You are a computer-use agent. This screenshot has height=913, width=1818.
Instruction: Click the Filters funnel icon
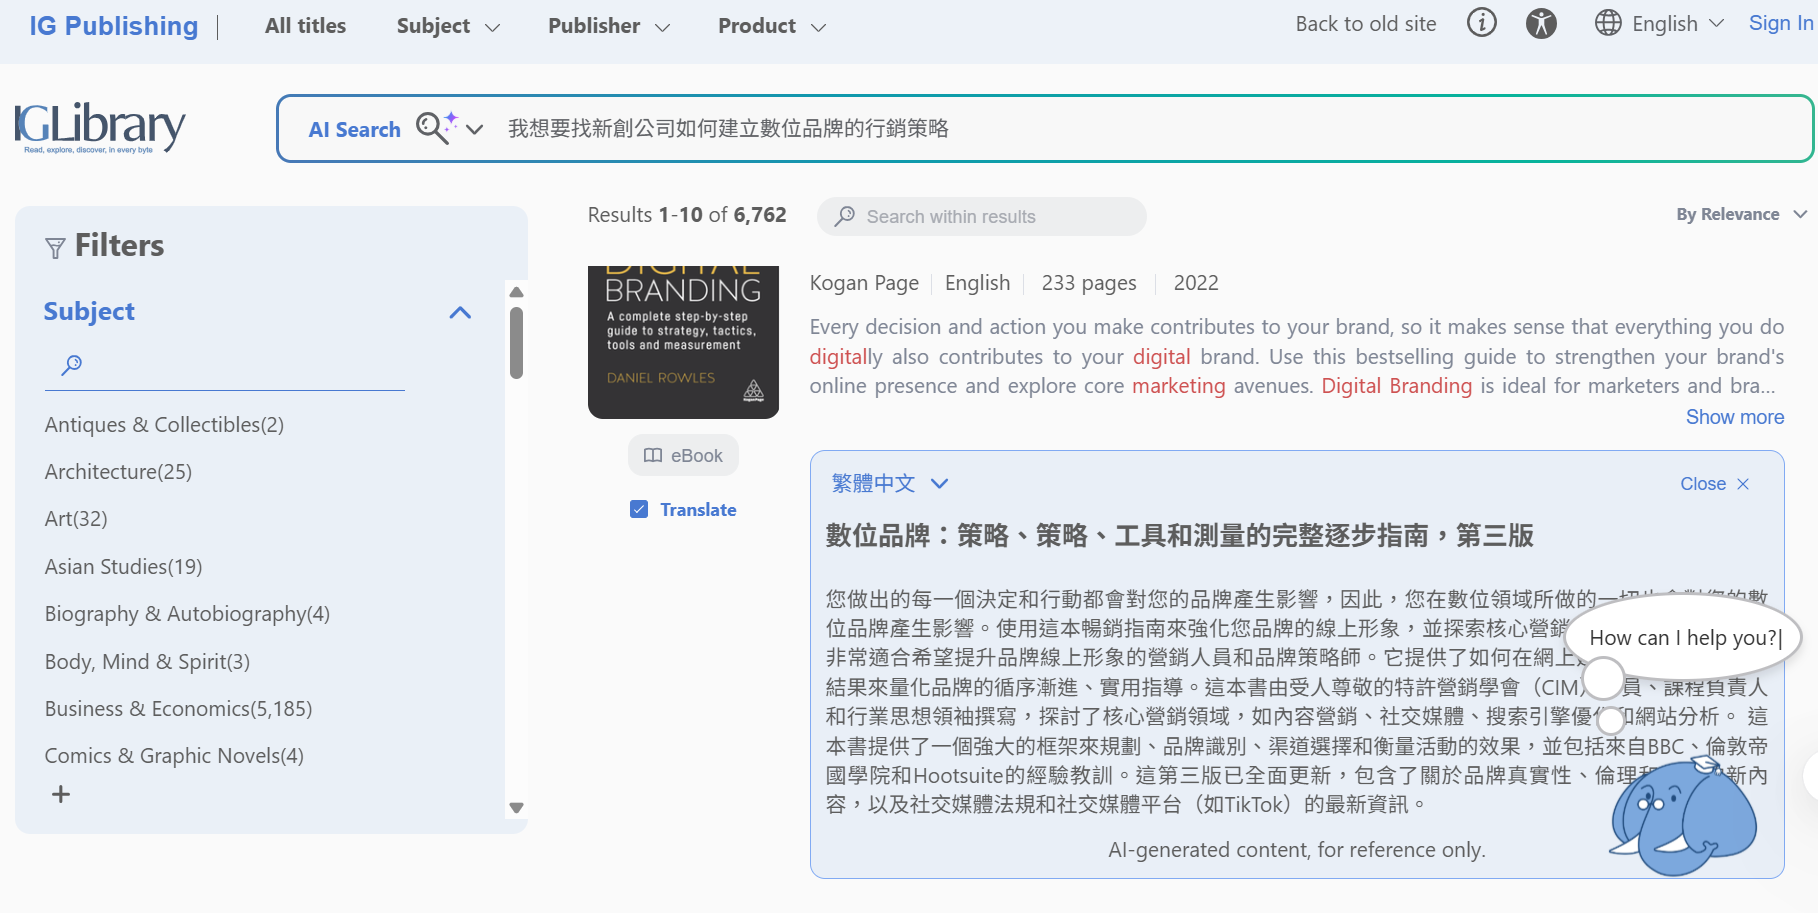pyautogui.click(x=55, y=248)
